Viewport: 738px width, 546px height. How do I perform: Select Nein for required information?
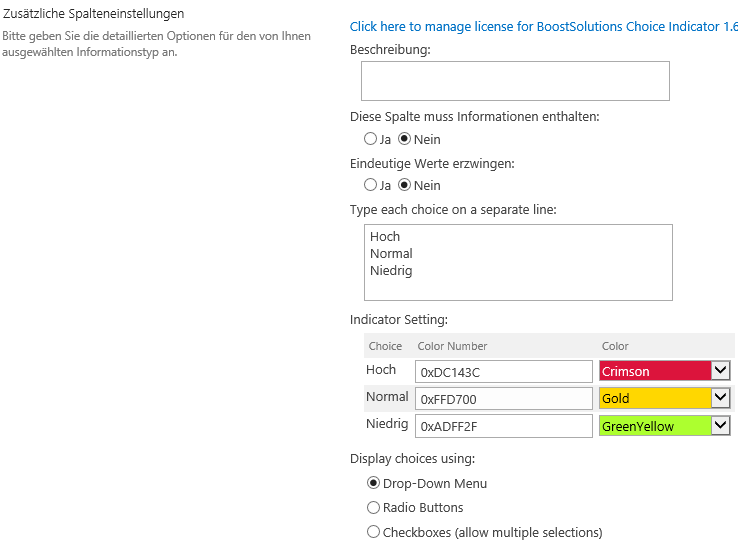[x=404, y=139]
